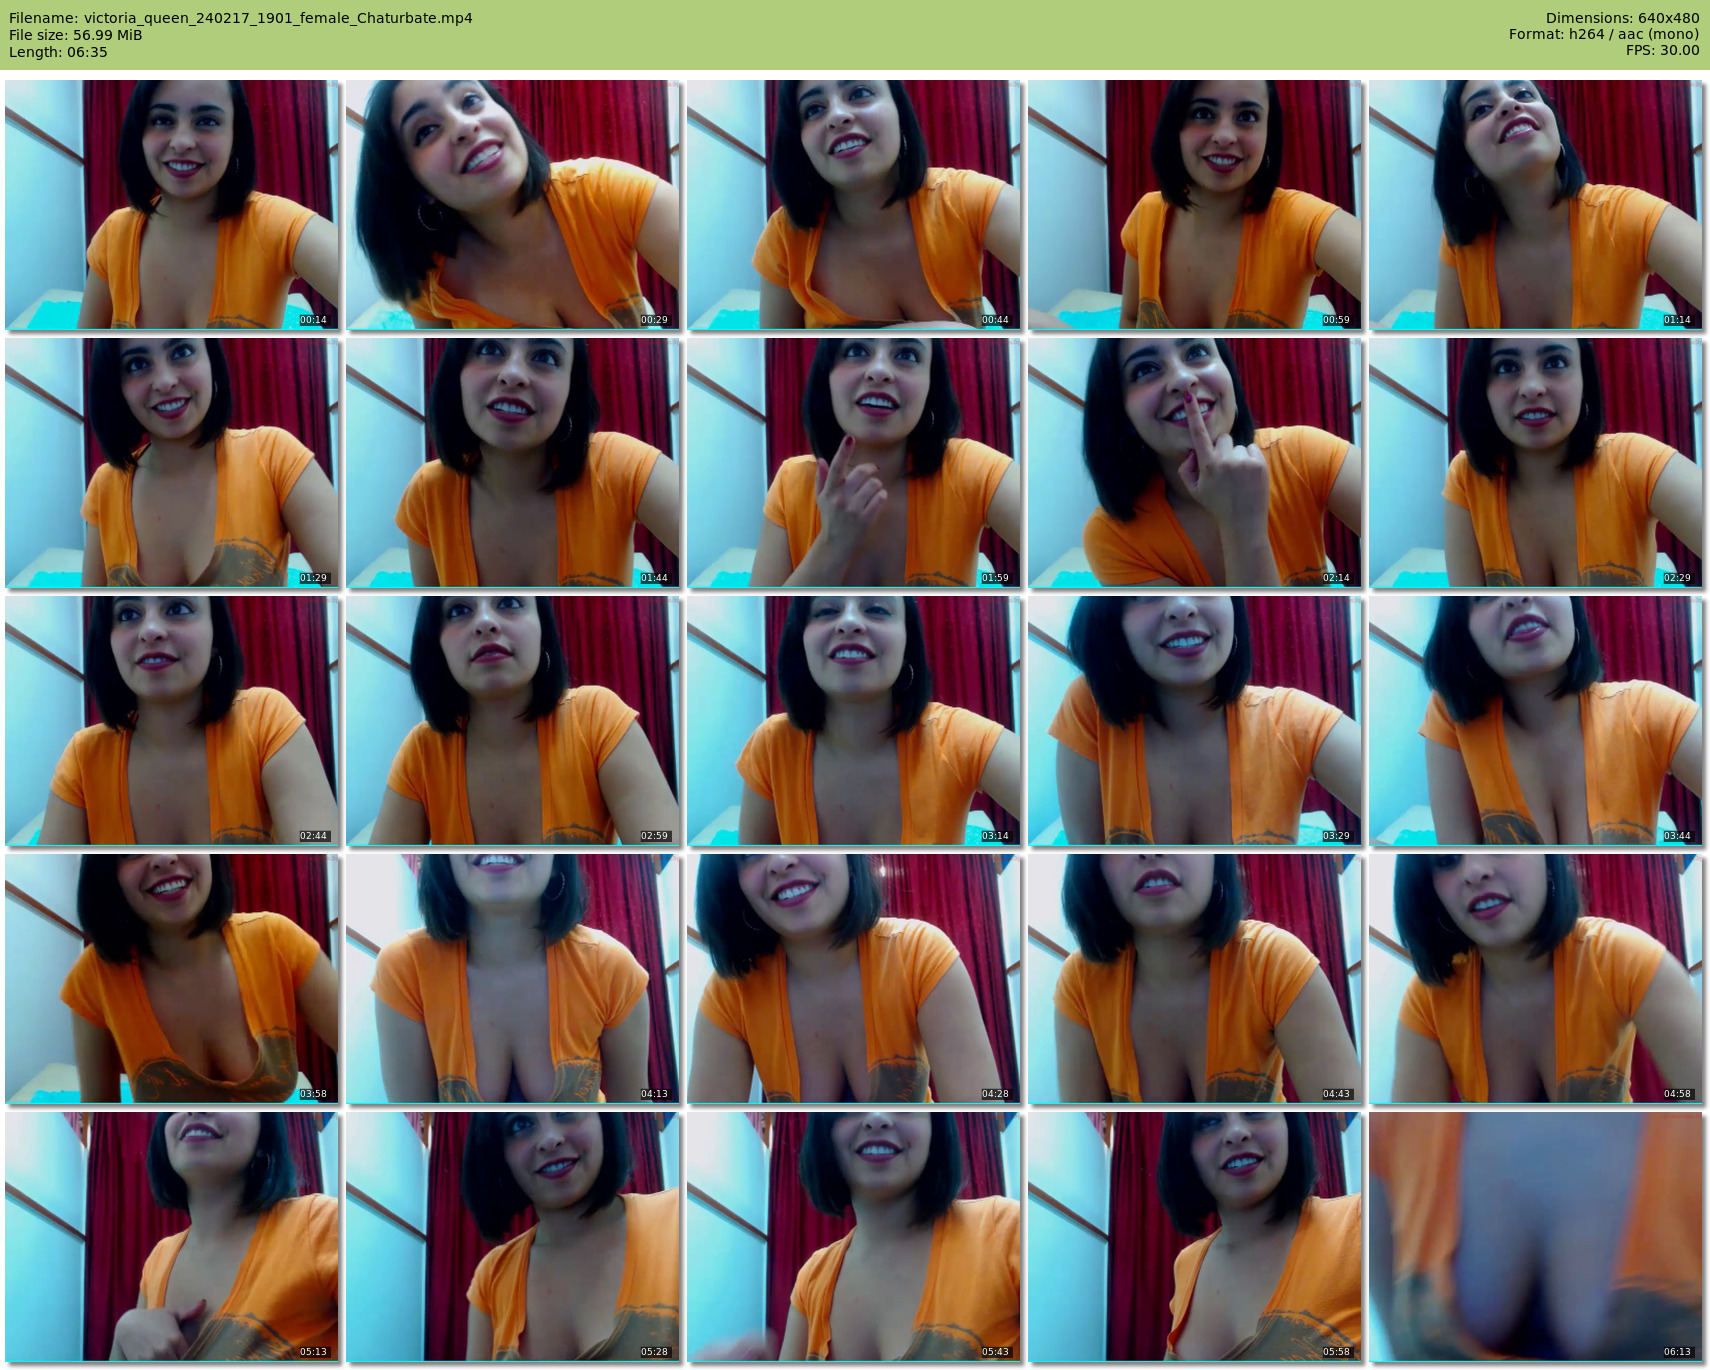Select the thumbnail stamped 03:14

(x=853, y=721)
